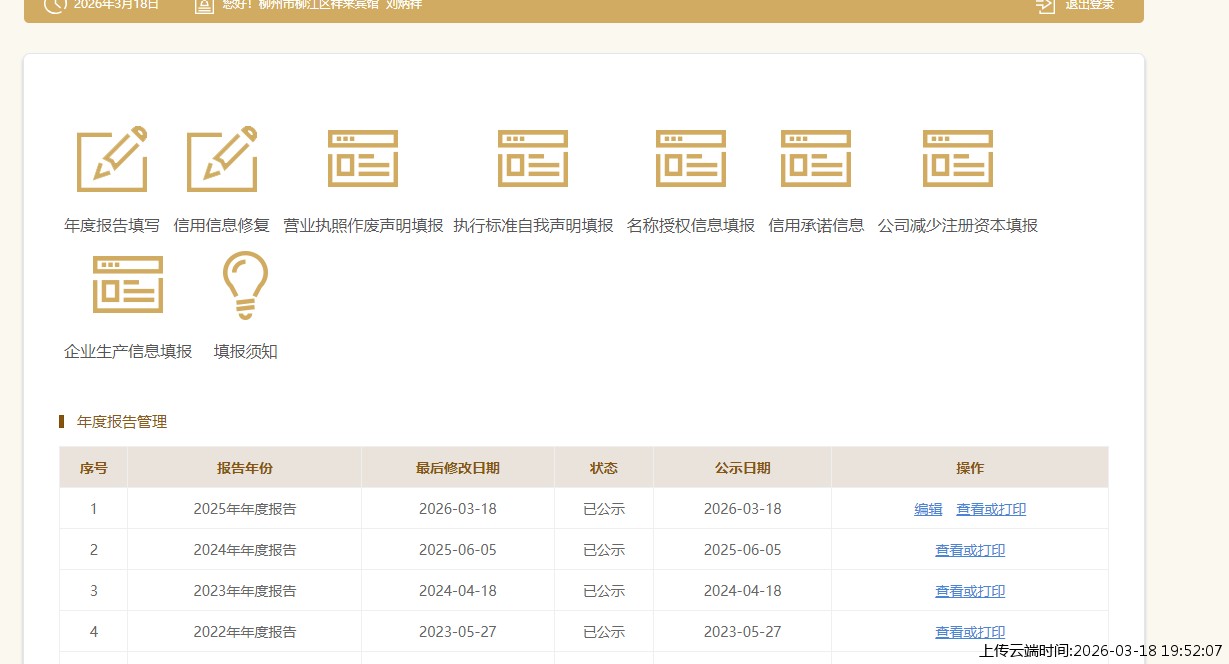Open the 年度报告填写 pencil icon
The image size is (1229, 664).
[x=112, y=160]
